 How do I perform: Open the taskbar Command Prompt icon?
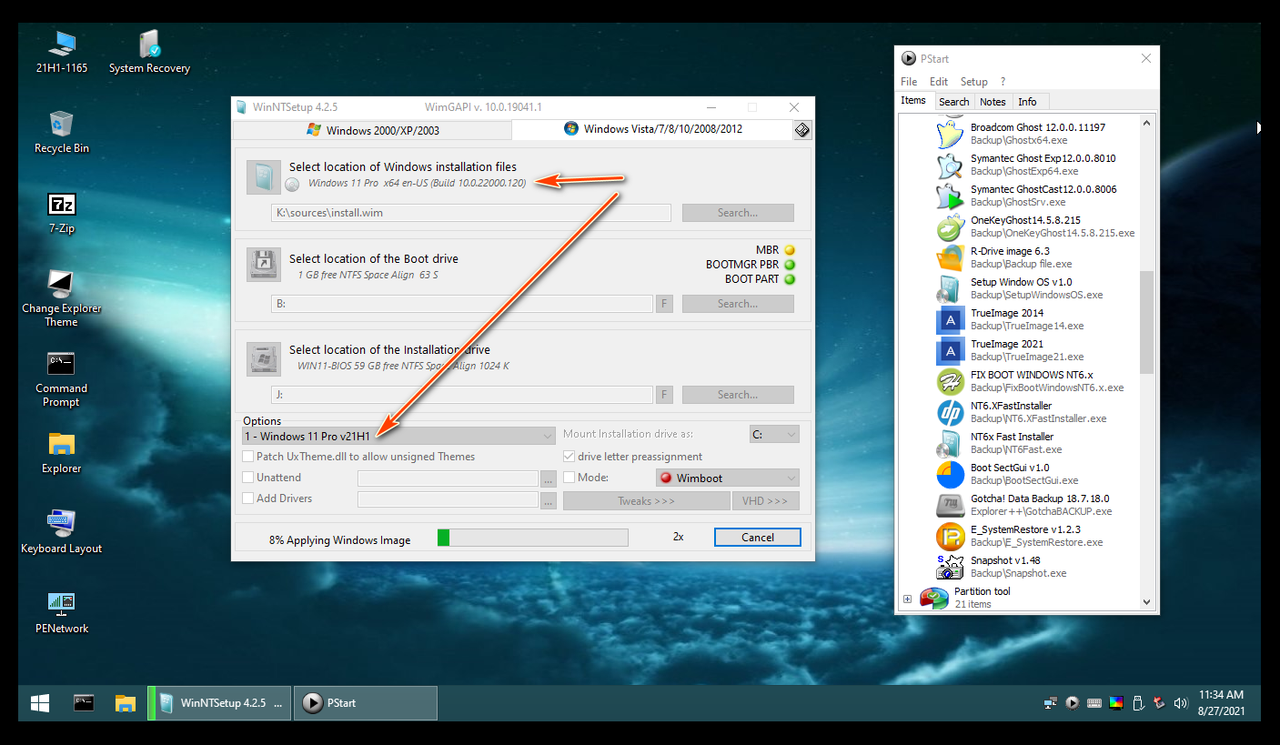click(x=84, y=703)
